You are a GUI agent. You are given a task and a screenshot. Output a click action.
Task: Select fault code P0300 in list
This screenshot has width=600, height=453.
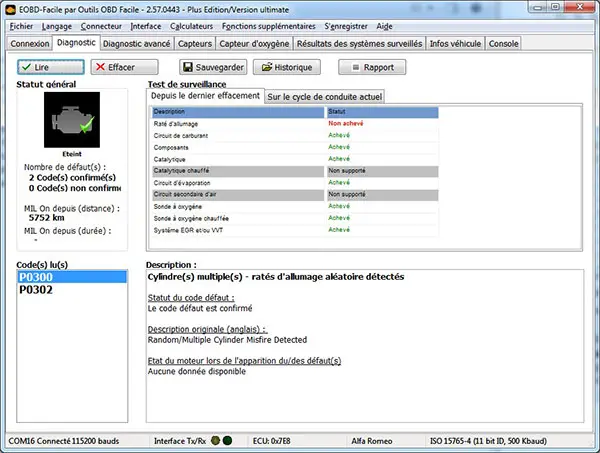(36, 277)
